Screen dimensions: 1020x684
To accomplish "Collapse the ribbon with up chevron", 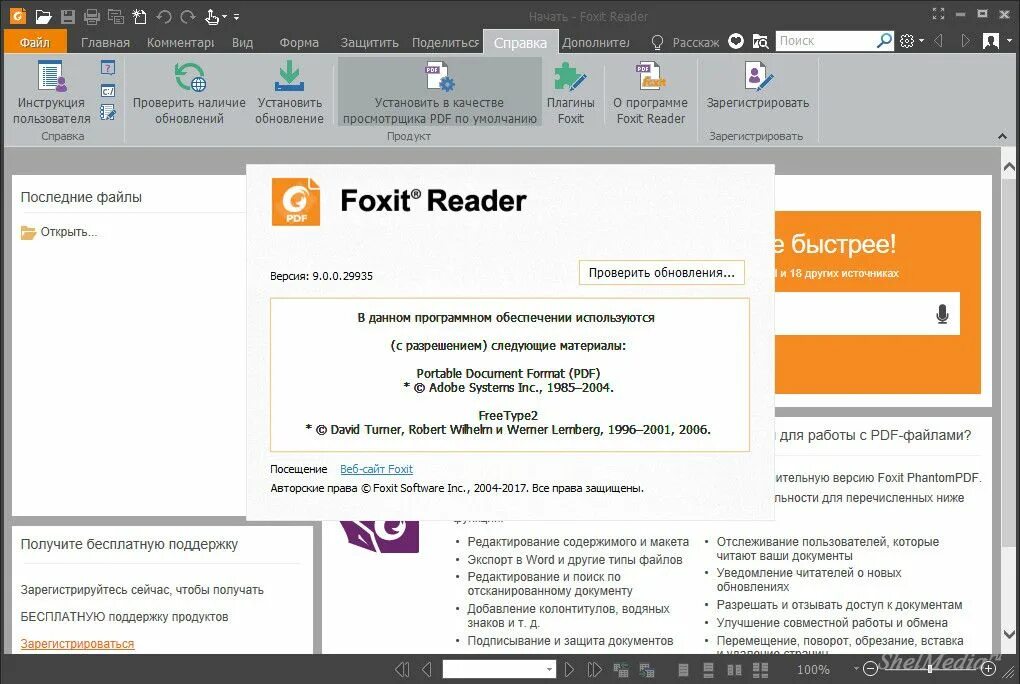I will [x=1002, y=136].
